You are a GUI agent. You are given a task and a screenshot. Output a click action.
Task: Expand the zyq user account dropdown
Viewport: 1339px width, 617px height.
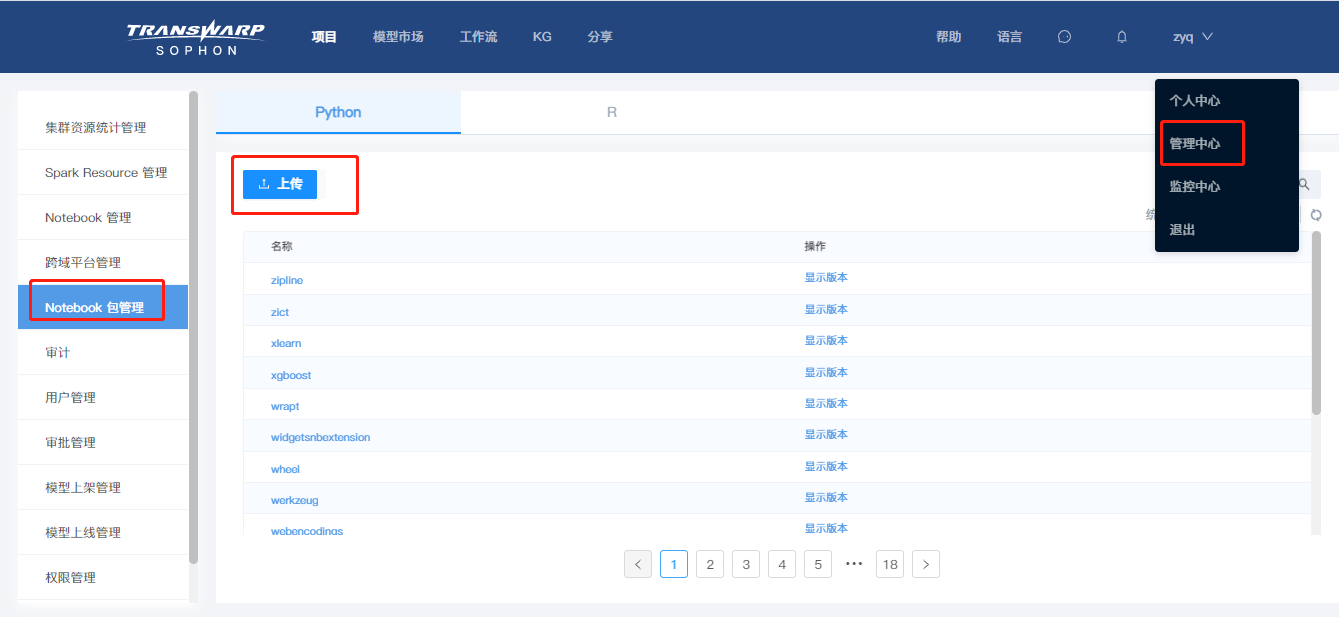(1191, 36)
